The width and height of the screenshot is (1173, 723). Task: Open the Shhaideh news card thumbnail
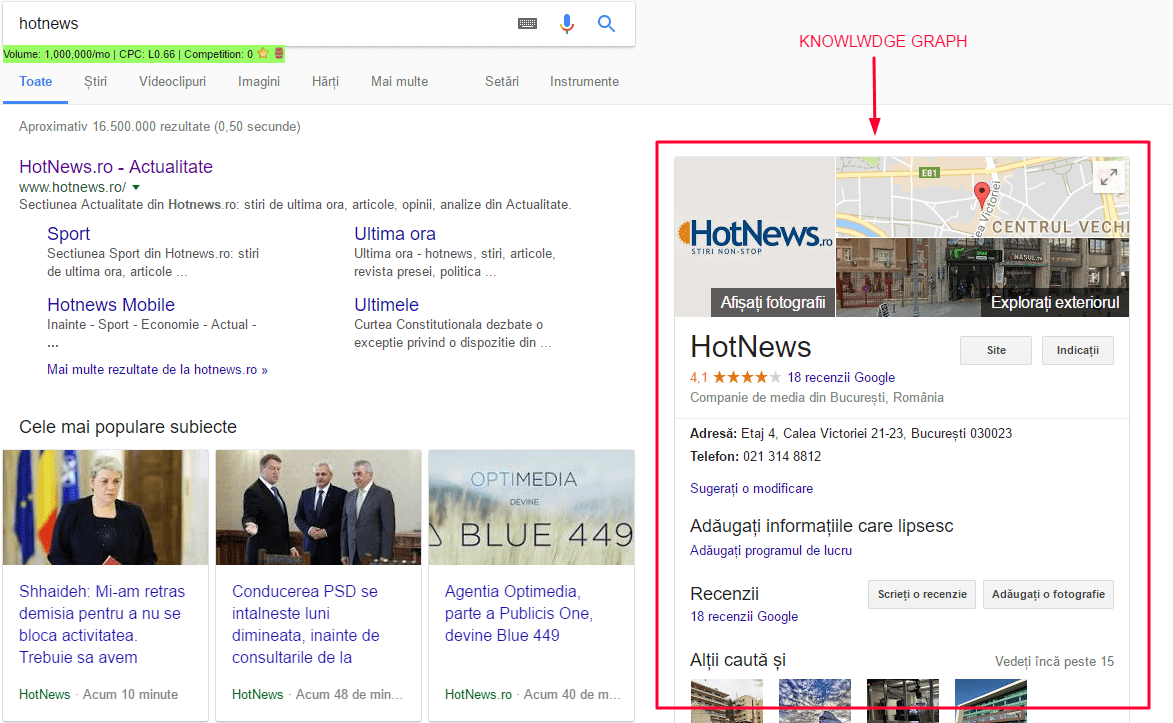pos(105,507)
